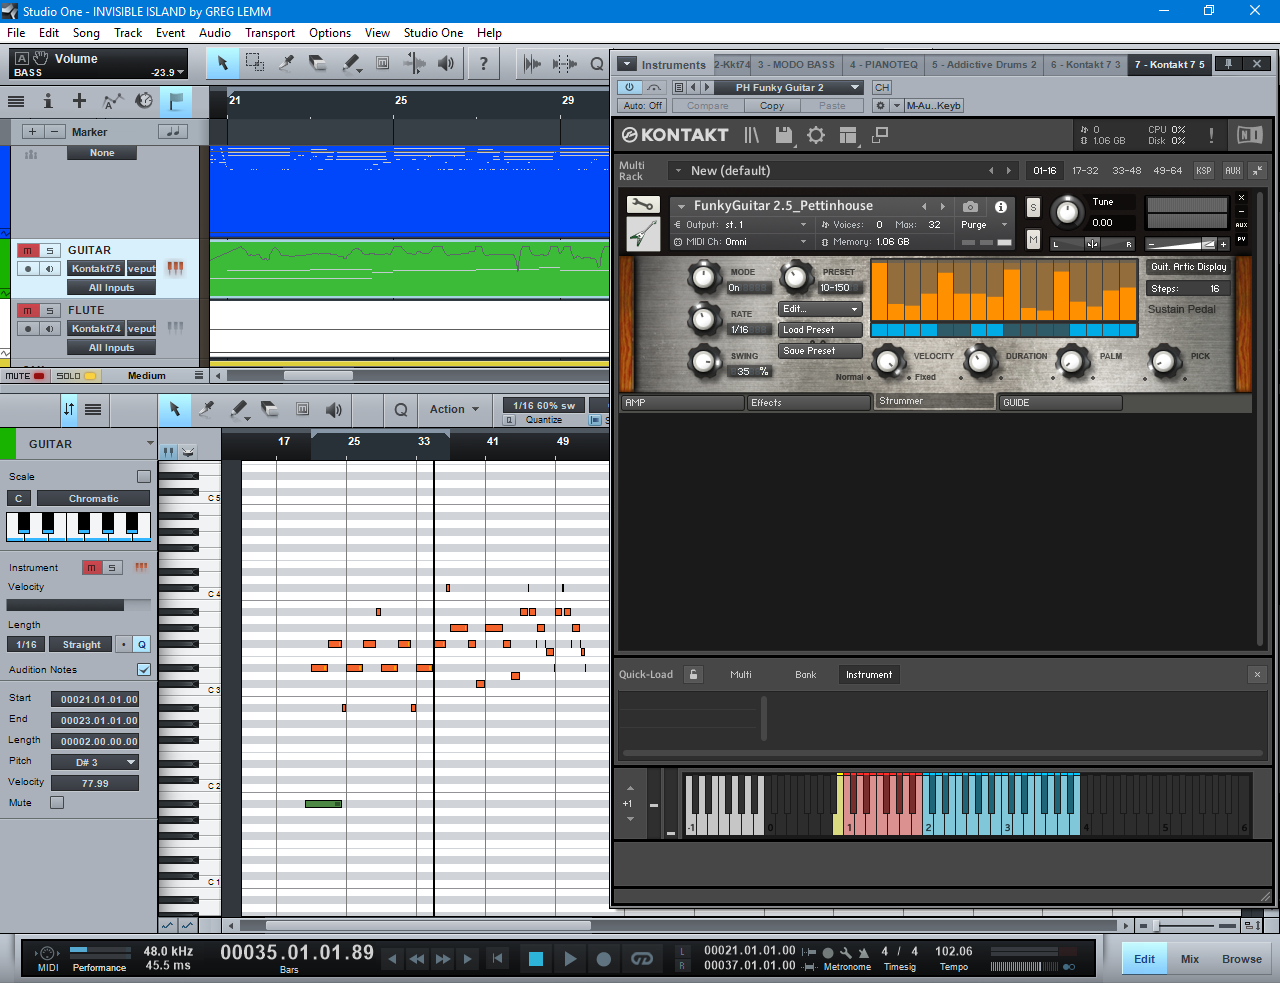Switch to the 4 - PIANOTEQ tab
The width and height of the screenshot is (1280, 983).
click(883, 64)
